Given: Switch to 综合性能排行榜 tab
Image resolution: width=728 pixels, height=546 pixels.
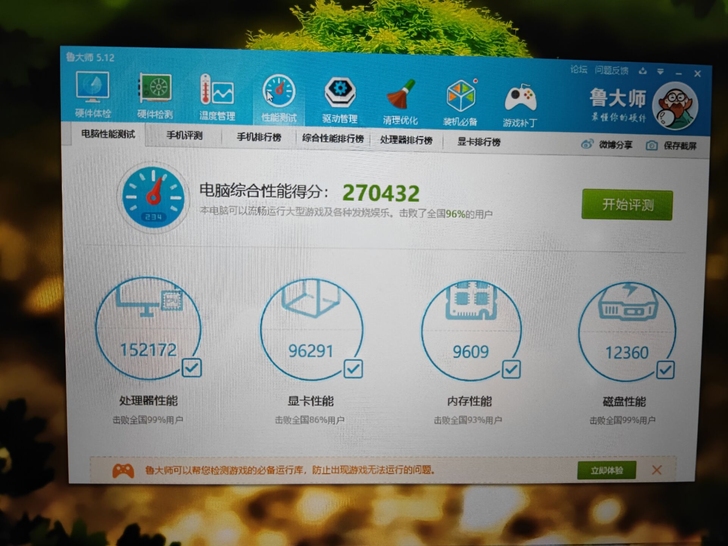Looking at the screenshot, I should tap(333, 139).
